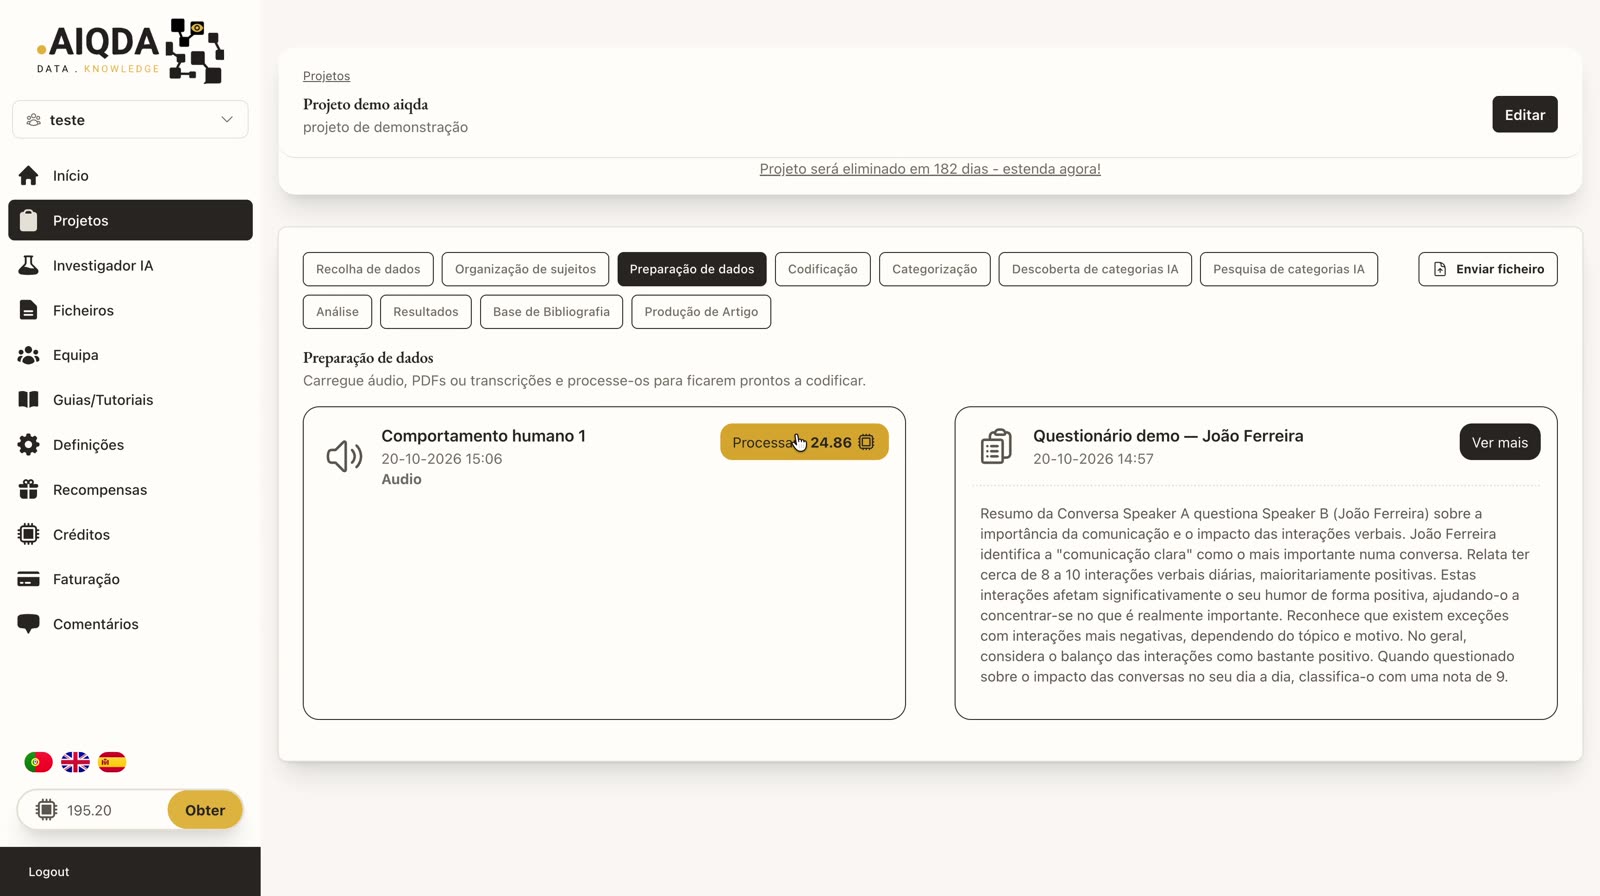The height and width of the screenshot is (896, 1600).
Task: Click Processar 24.86 button
Action: (x=804, y=442)
